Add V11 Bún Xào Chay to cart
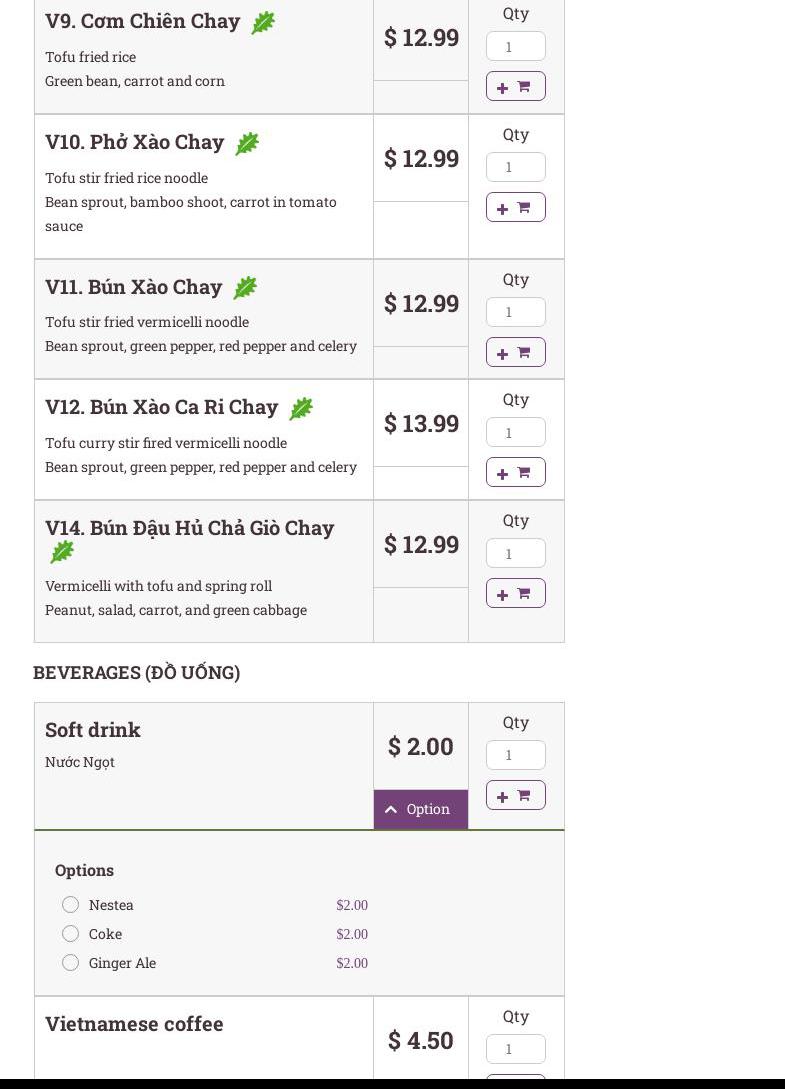 click(515, 353)
